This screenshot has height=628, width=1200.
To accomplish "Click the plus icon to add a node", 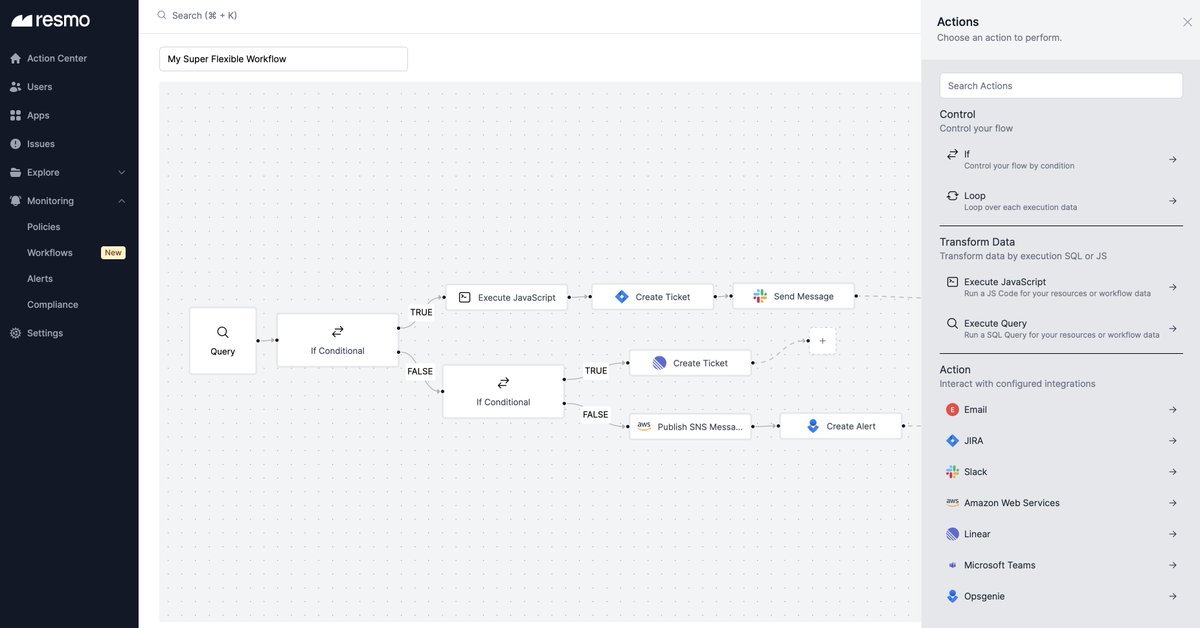I will pos(822,341).
